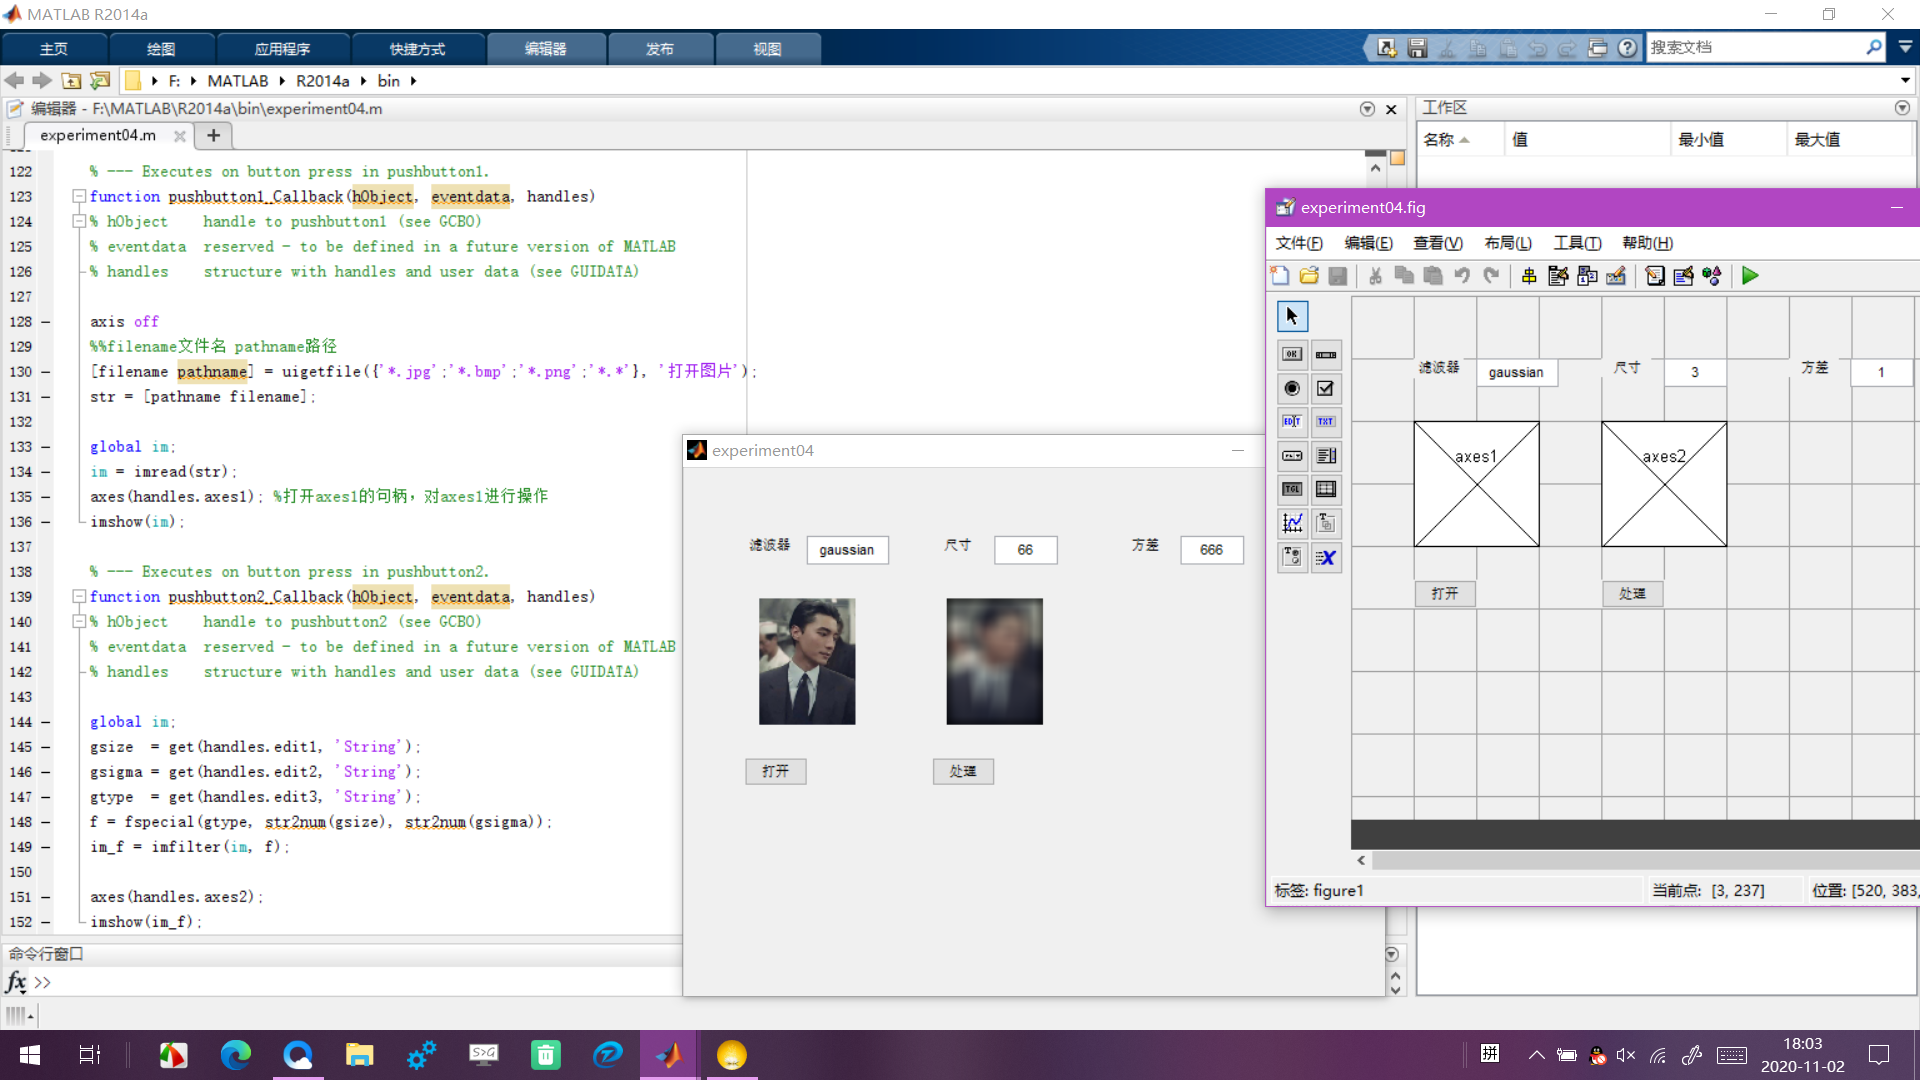Viewport: 1920px width, 1080px height.
Task: Select the Check Box component tool
Action: pos(1326,388)
